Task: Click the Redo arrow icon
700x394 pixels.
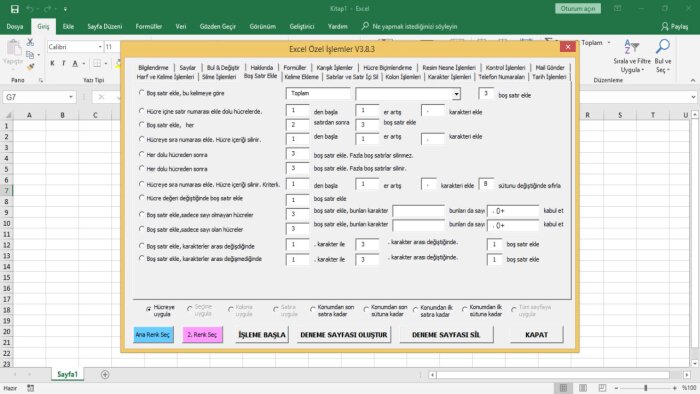Action: [47, 9]
